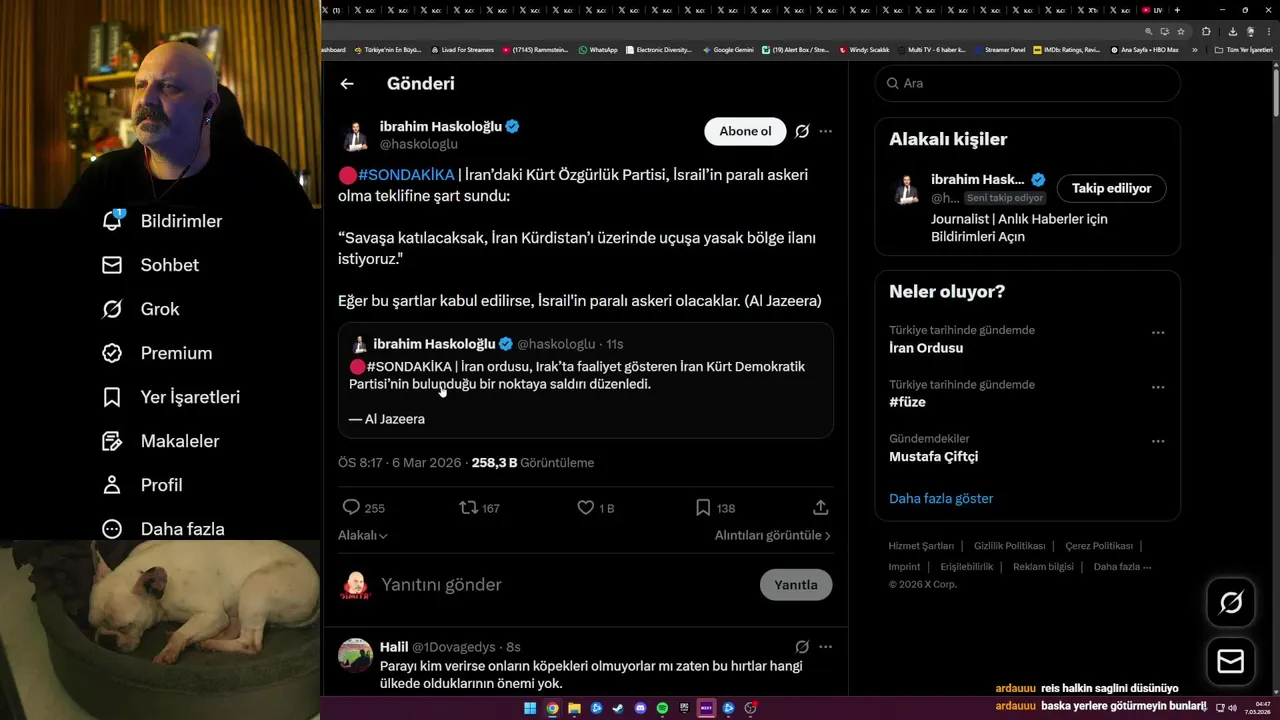Open Yer İşaretleri bookmarks in sidebar
Viewport: 1280px width, 720px height.
[170, 397]
